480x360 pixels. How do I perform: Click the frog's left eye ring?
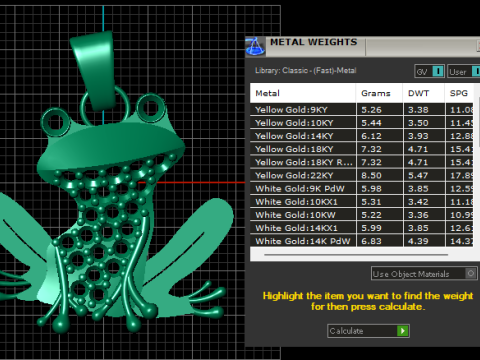55,122
